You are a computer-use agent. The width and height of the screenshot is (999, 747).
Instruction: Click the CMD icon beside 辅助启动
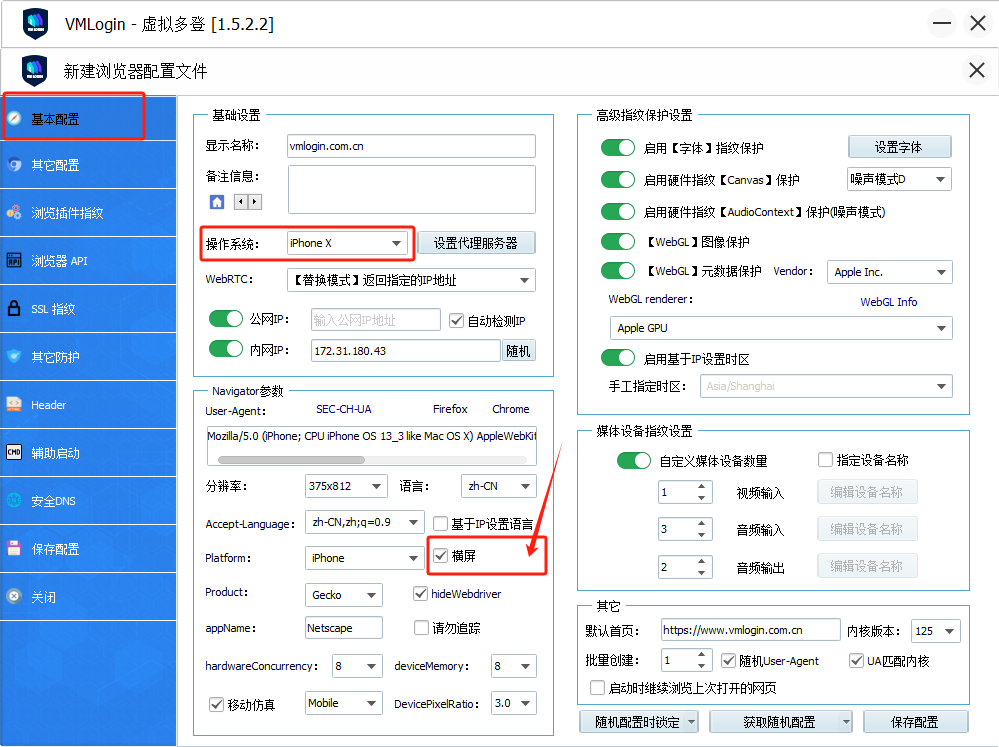(x=14, y=452)
